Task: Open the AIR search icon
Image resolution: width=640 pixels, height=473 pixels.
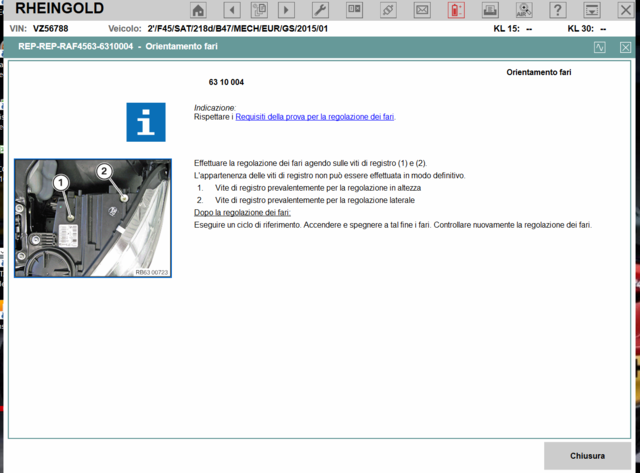Action: 523,10
